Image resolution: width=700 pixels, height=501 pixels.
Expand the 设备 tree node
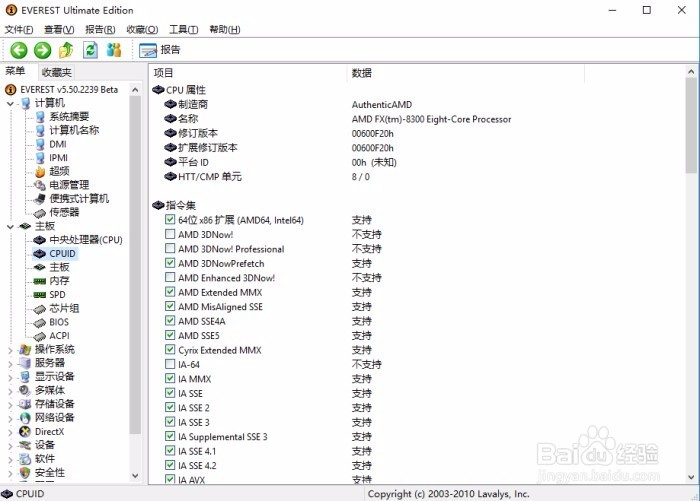coord(10,446)
